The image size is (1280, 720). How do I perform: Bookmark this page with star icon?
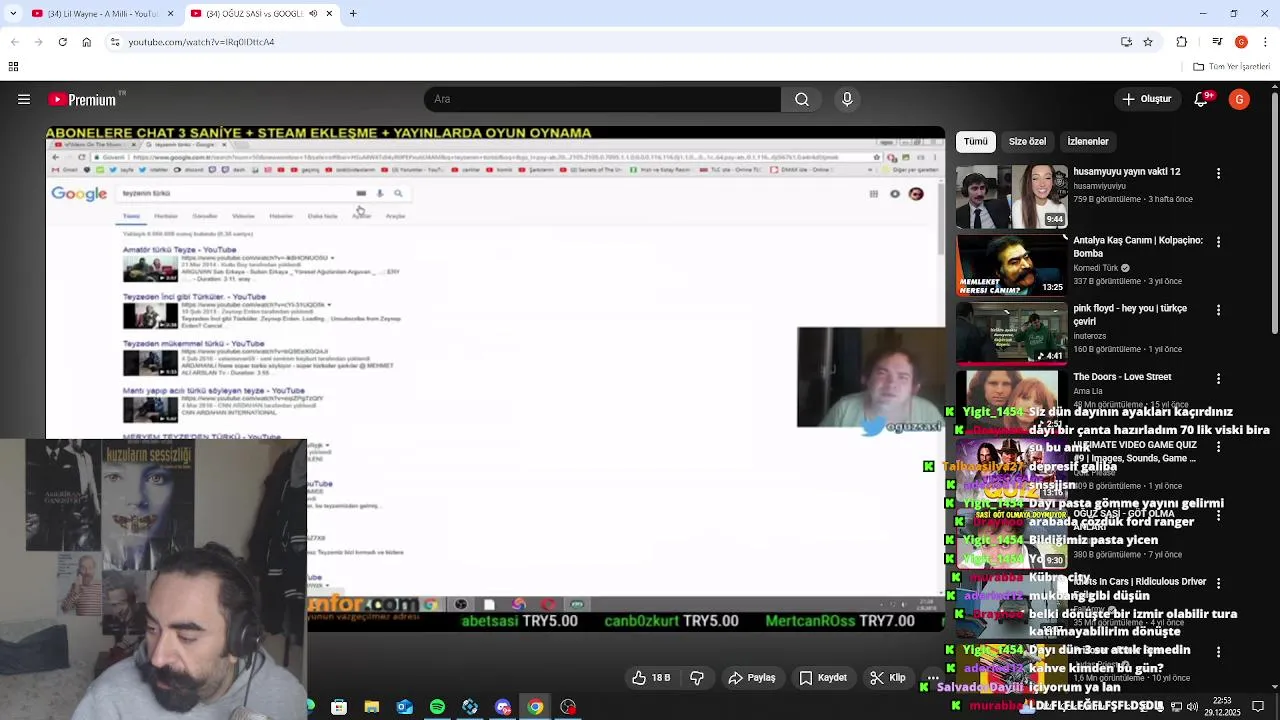pyautogui.click(x=1148, y=42)
